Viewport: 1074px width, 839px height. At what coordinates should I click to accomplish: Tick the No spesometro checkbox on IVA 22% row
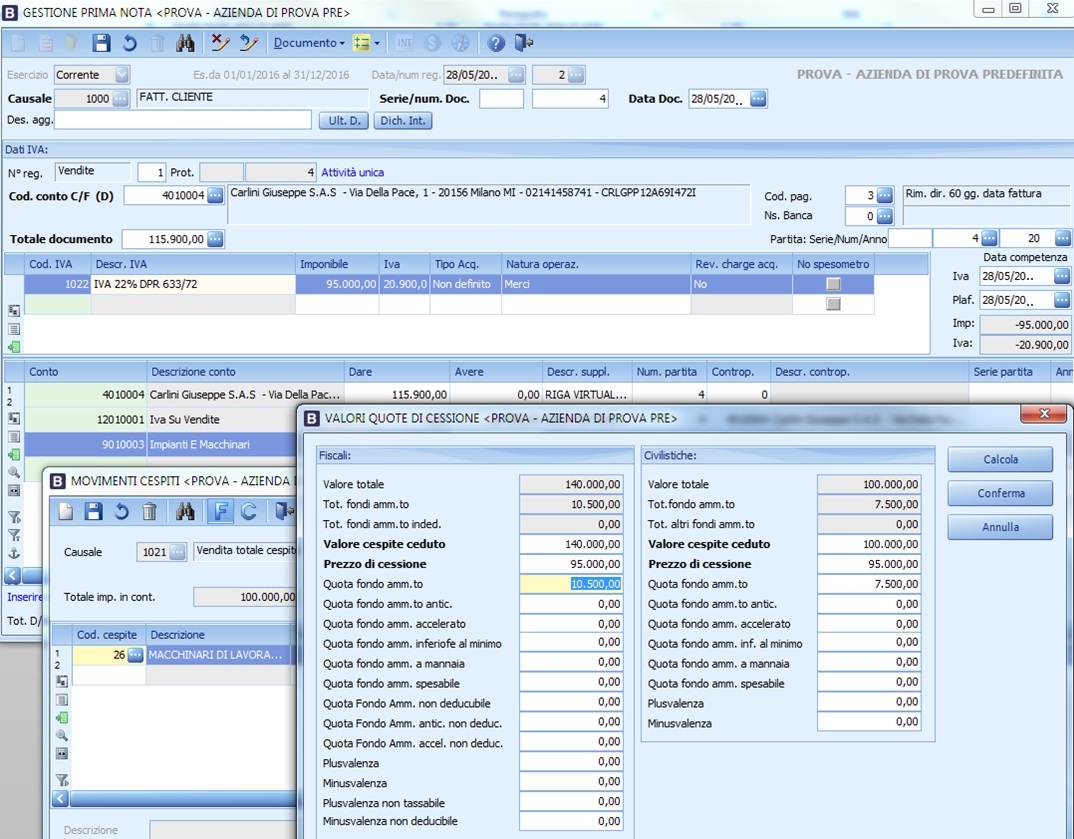[x=833, y=284]
